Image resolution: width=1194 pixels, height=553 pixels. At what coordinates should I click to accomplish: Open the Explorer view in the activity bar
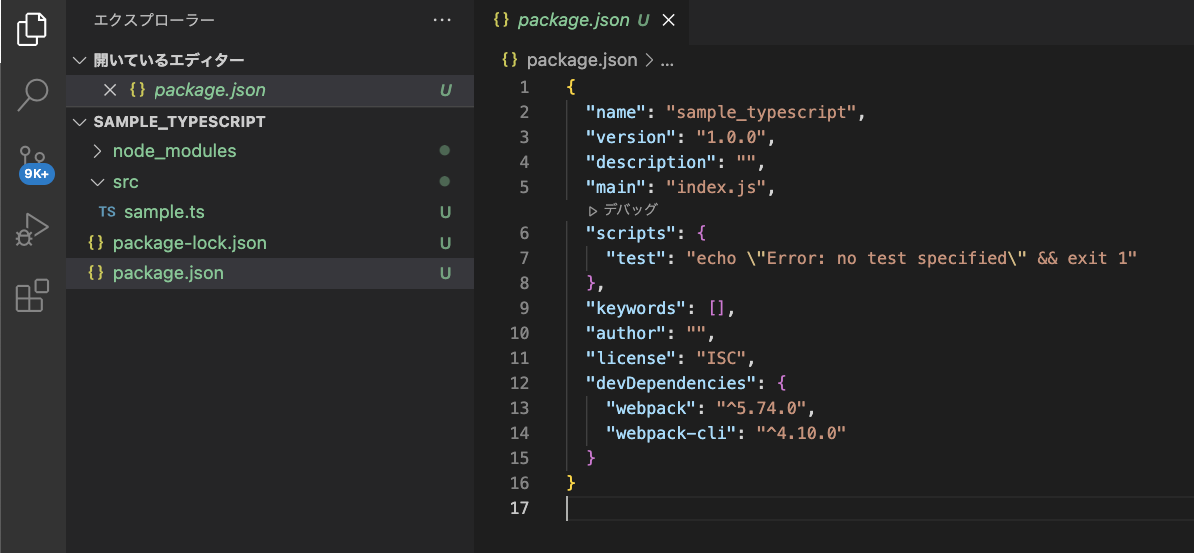(x=33, y=27)
